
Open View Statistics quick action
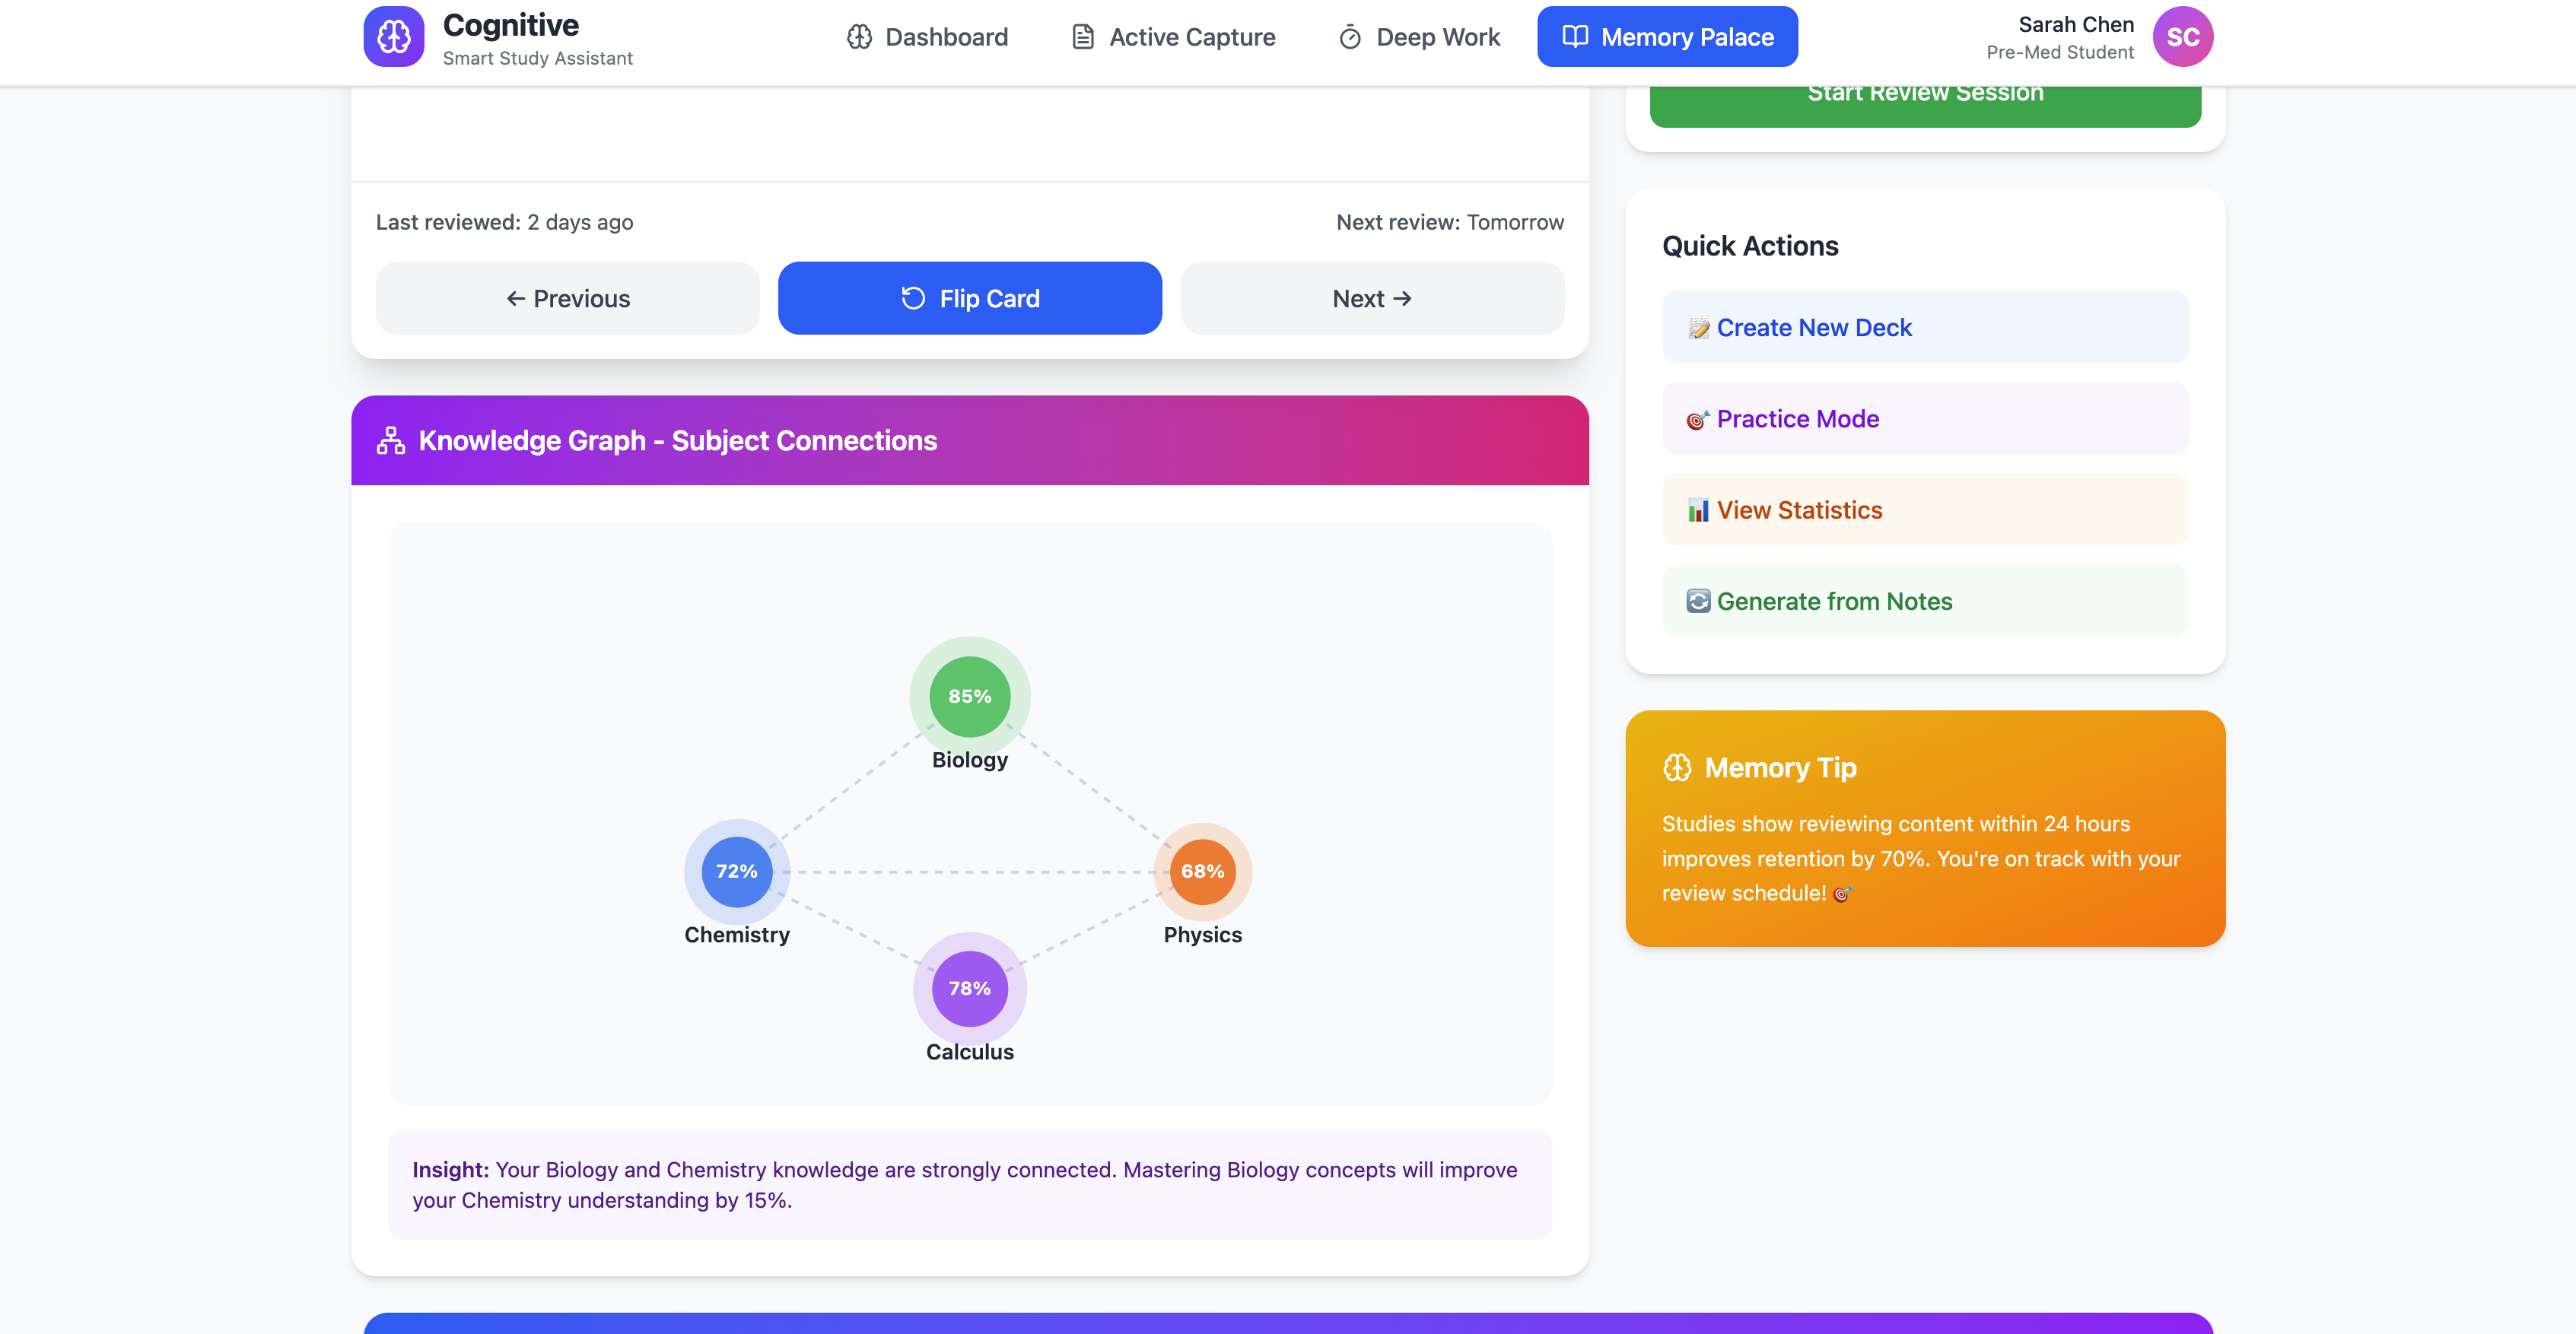tap(1924, 510)
